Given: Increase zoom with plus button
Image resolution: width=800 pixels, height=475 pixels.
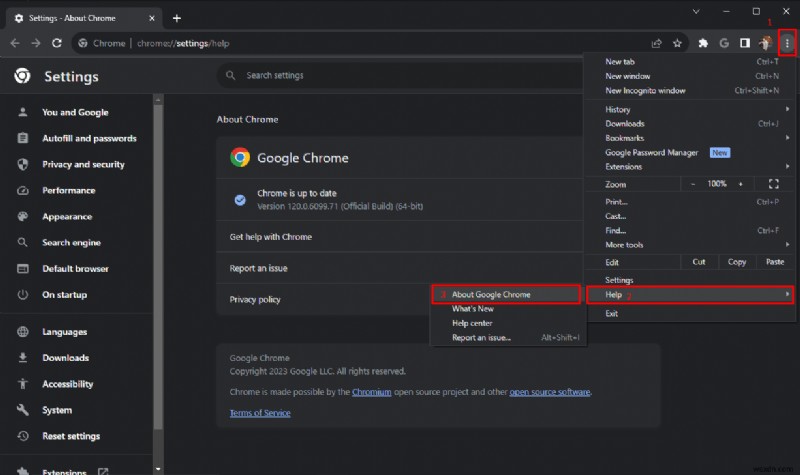Looking at the screenshot, I should point(740,184).
